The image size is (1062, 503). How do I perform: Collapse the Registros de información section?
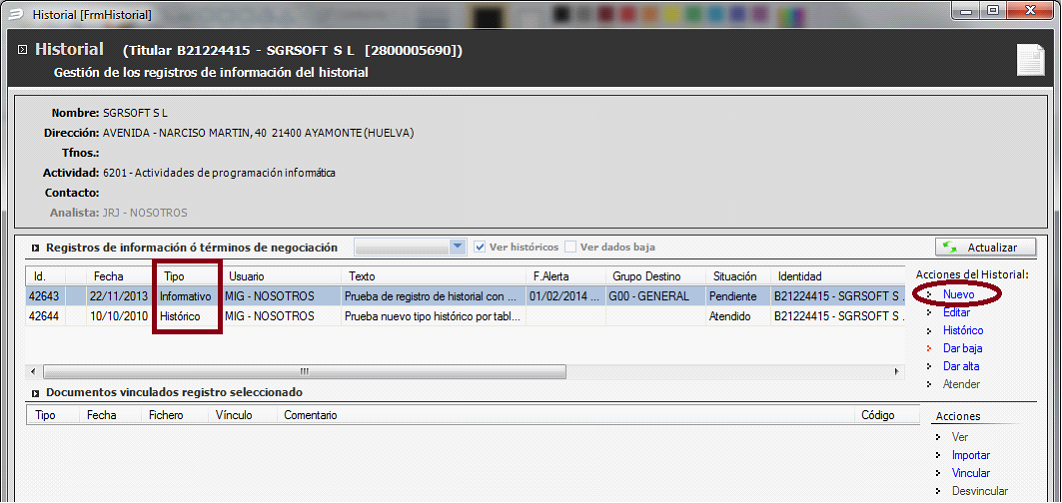coord(36,248)
